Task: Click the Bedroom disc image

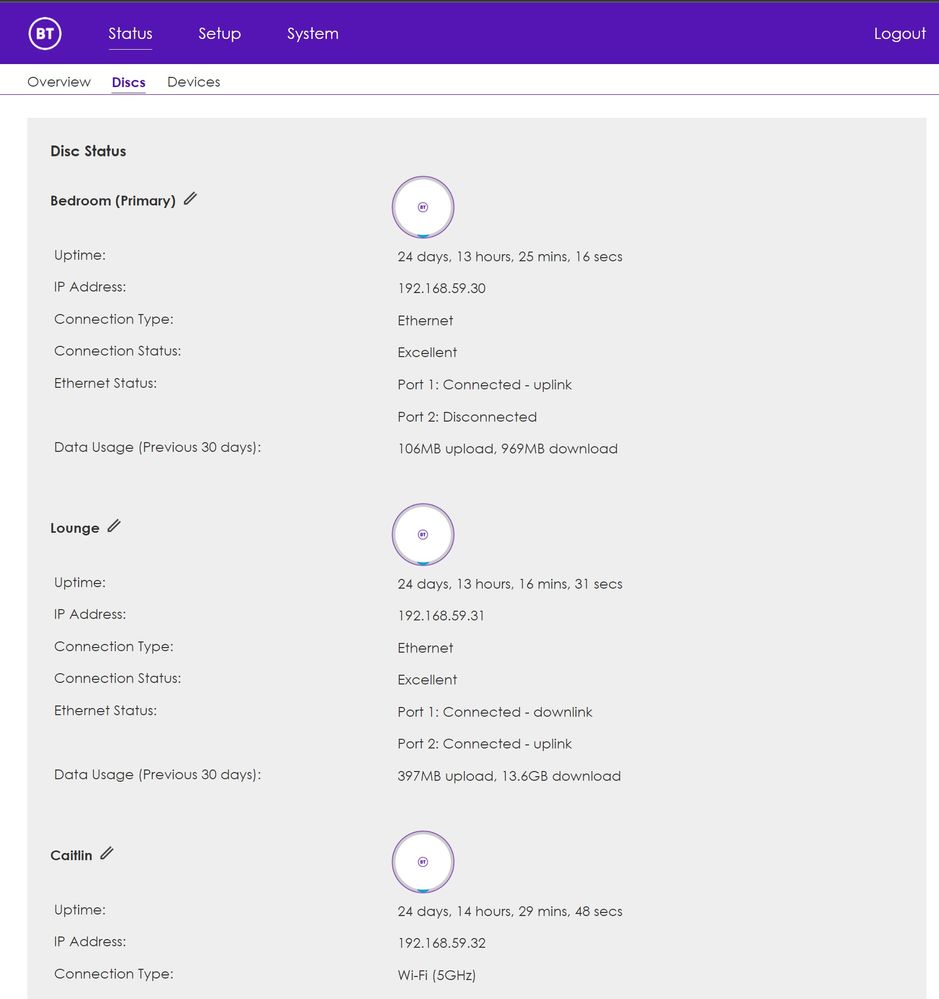Action: pos(422,207)
